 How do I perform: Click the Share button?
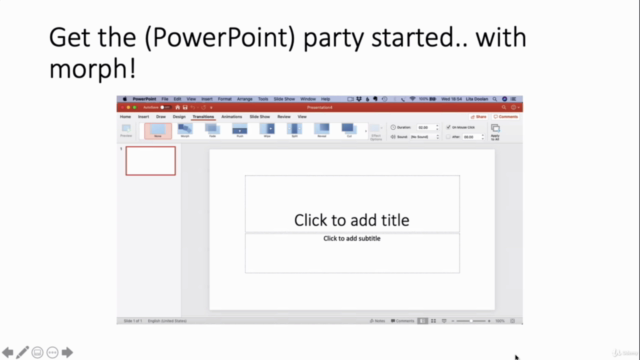point(478,117)
